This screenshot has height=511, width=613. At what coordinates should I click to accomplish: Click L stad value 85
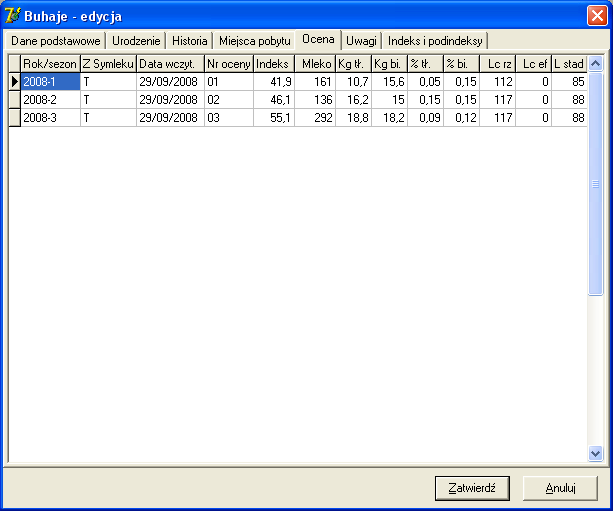[569, 82]
